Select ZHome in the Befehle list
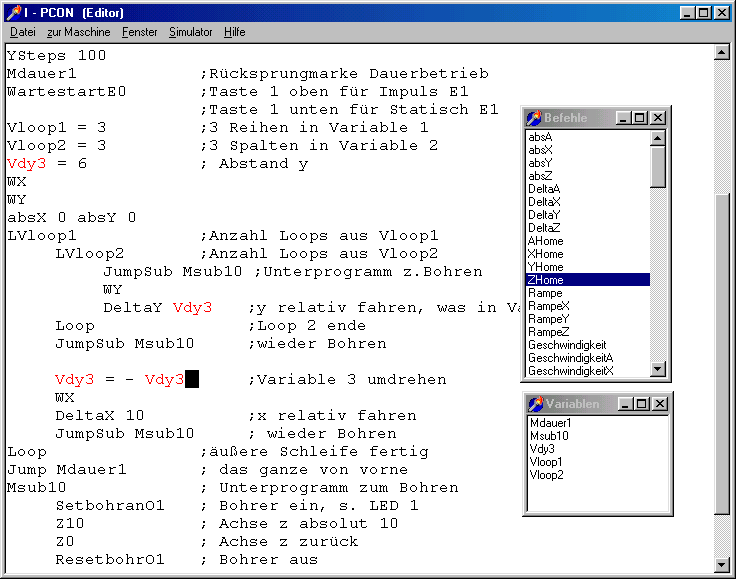 545,280
